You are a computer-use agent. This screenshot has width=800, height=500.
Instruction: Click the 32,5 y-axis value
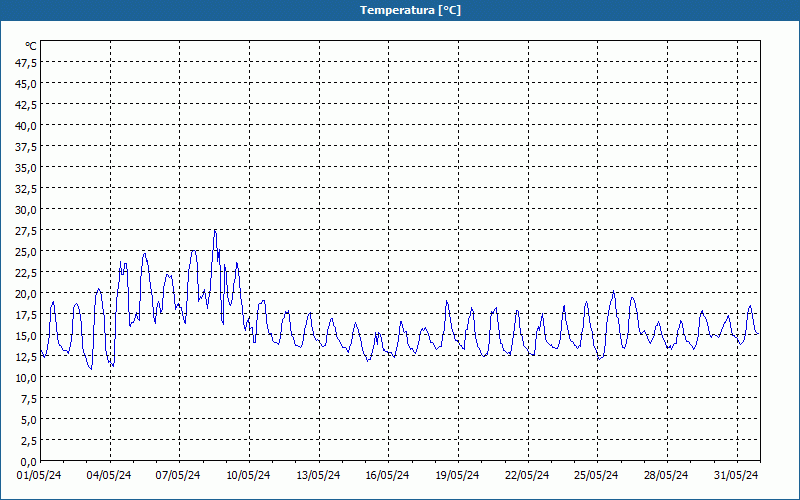tap(27, 189)
